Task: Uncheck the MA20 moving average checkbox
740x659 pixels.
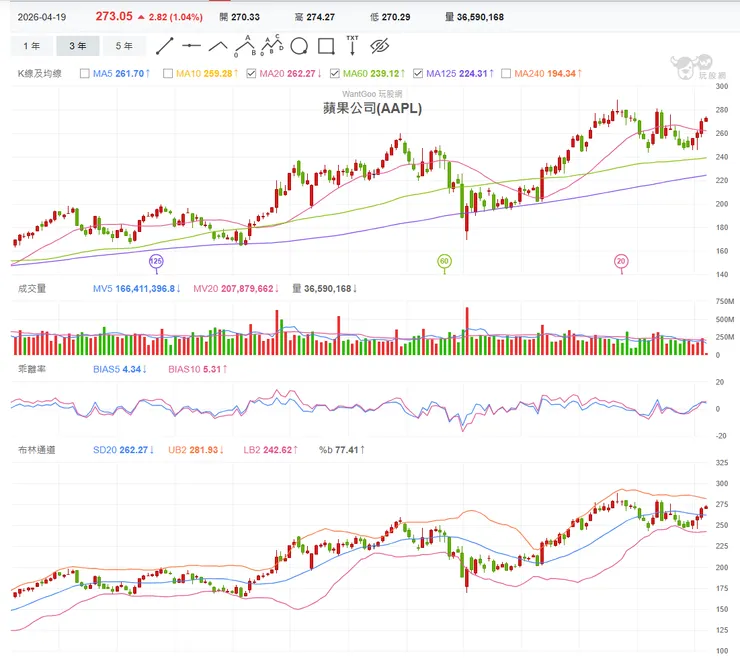Action: [x=251, y=73]
